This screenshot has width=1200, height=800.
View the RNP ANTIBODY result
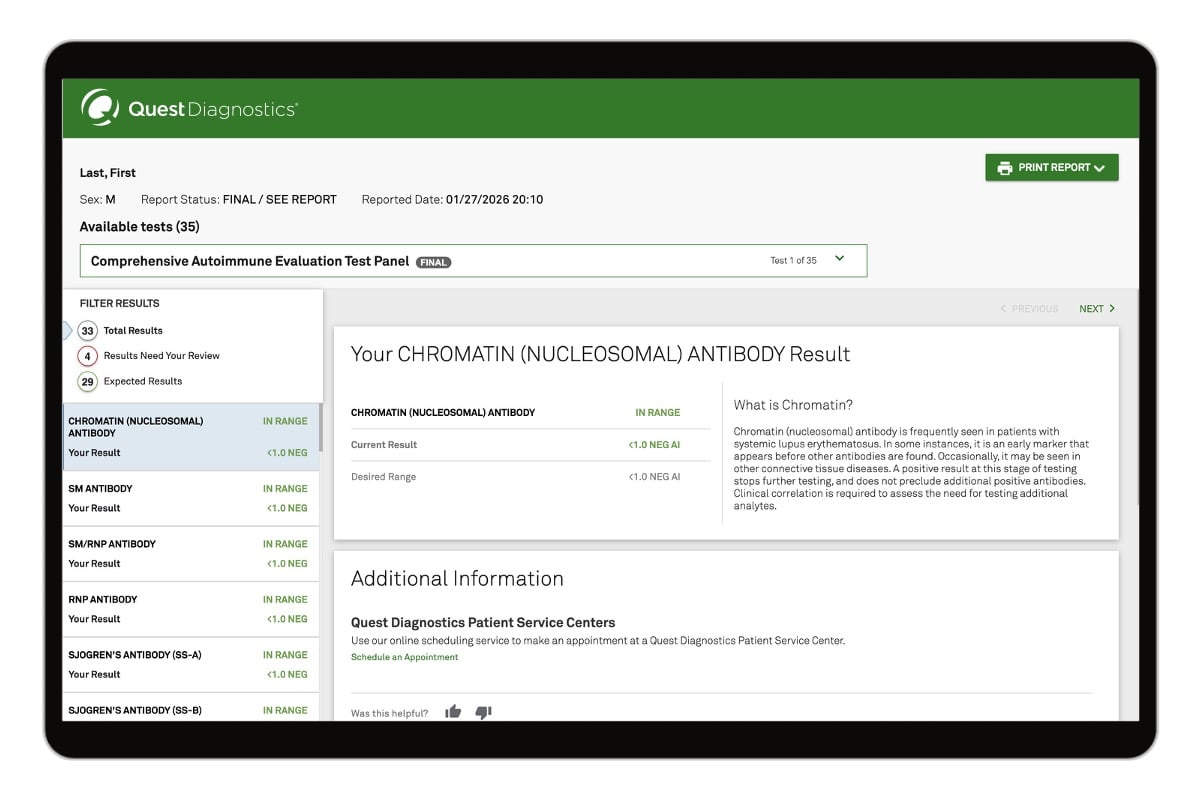[190, 608]
